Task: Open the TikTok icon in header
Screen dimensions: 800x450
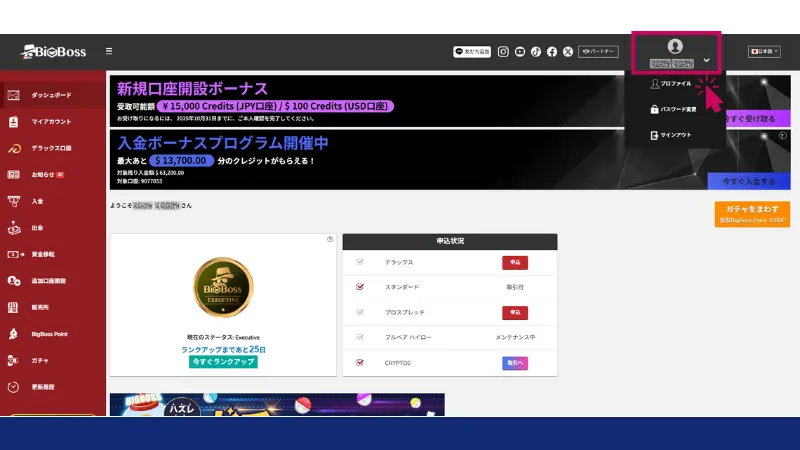Action: tap(536, 50)
